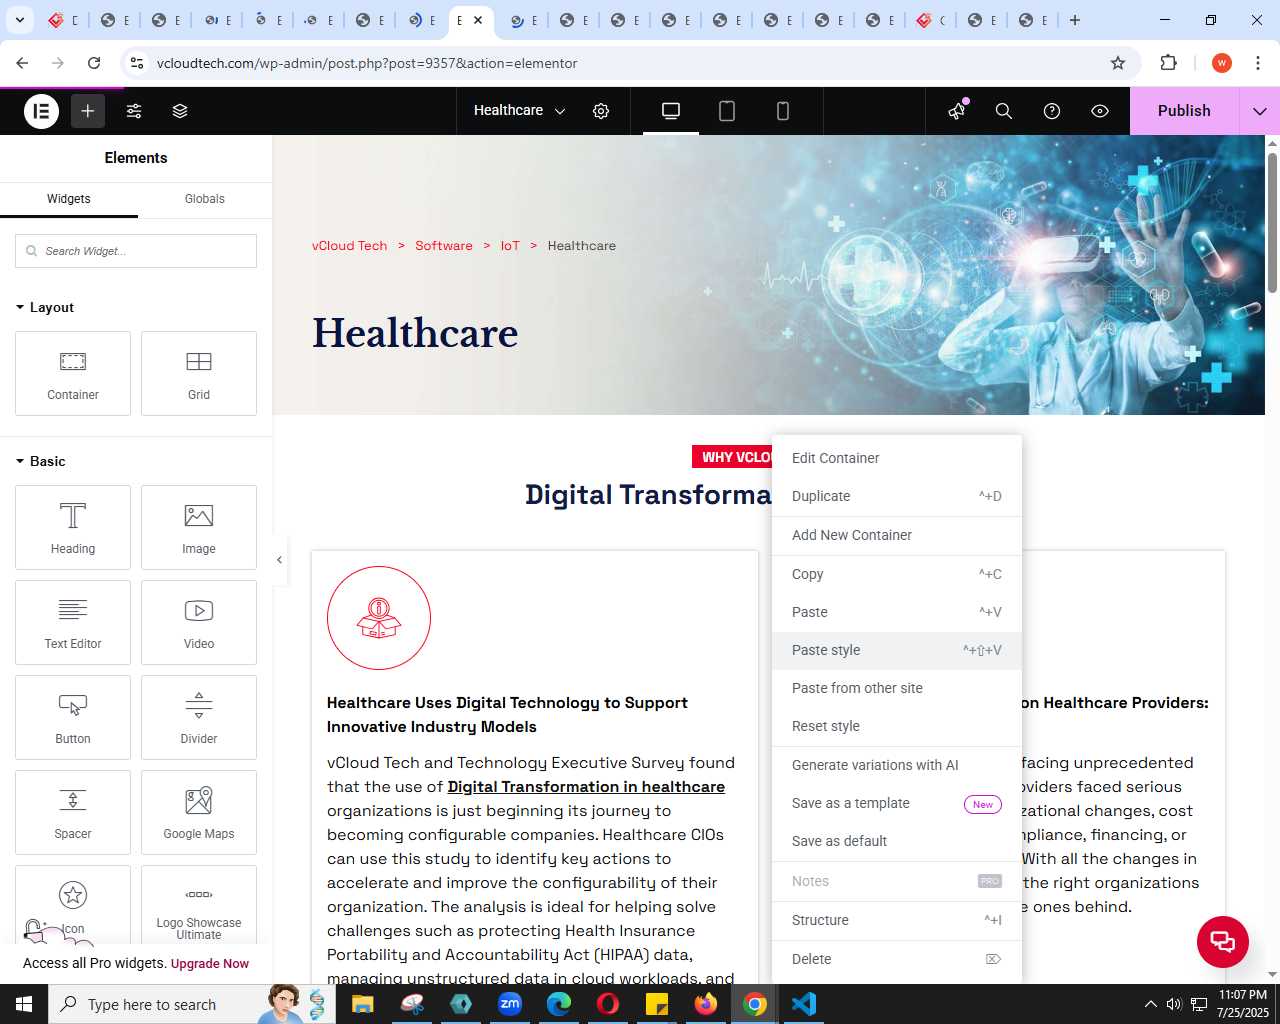1280x1024 pixels.
Task: Click the Upgrade Now link
Action: point(210,964)
